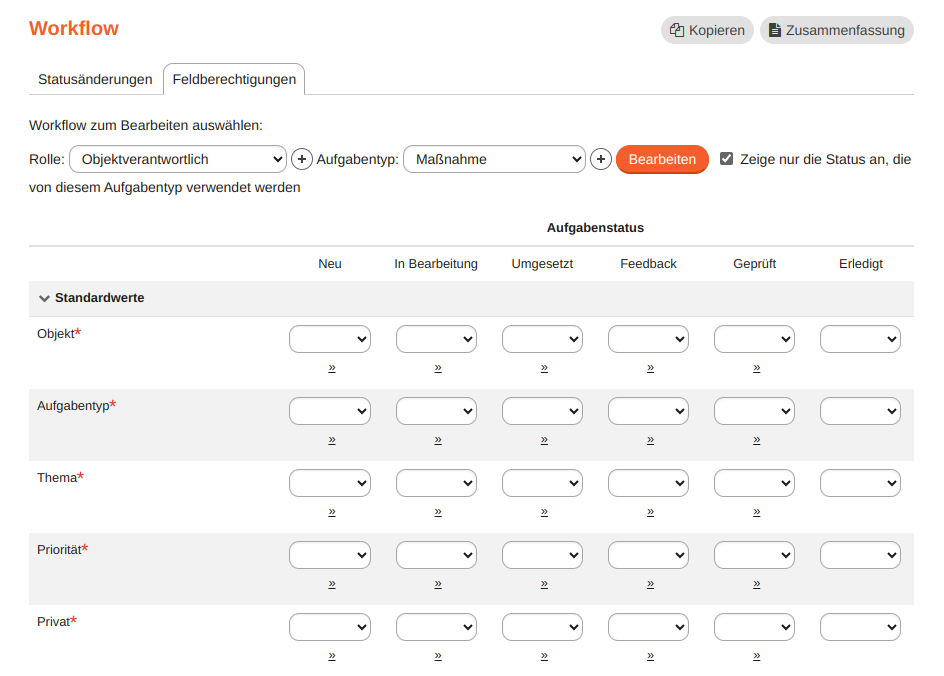Click the document icon on Zusammenfassung button

click(x=774, y=30)
